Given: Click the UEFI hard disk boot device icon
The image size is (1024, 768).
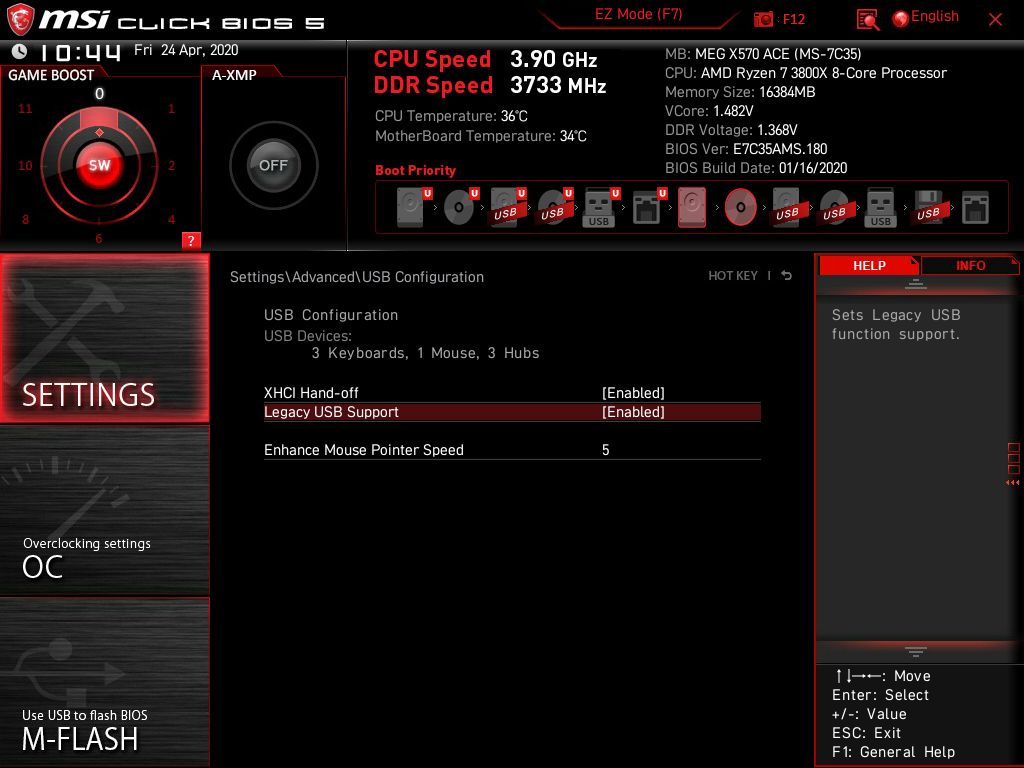Looking at the screenshot, I should 413,207.
